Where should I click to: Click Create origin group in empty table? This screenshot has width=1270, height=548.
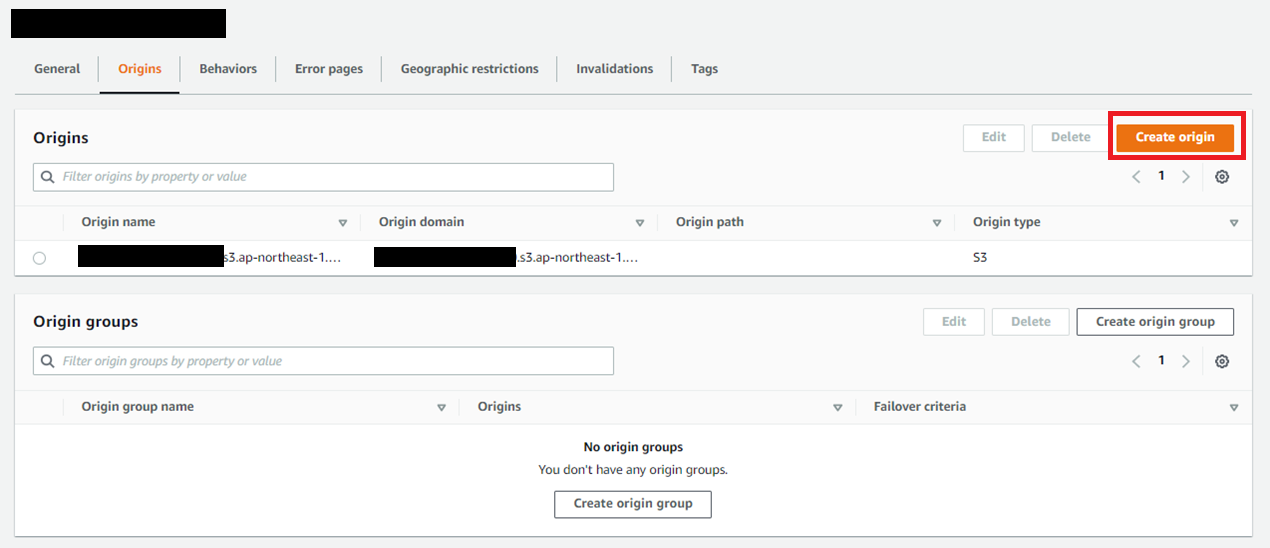tap(632, 504)
